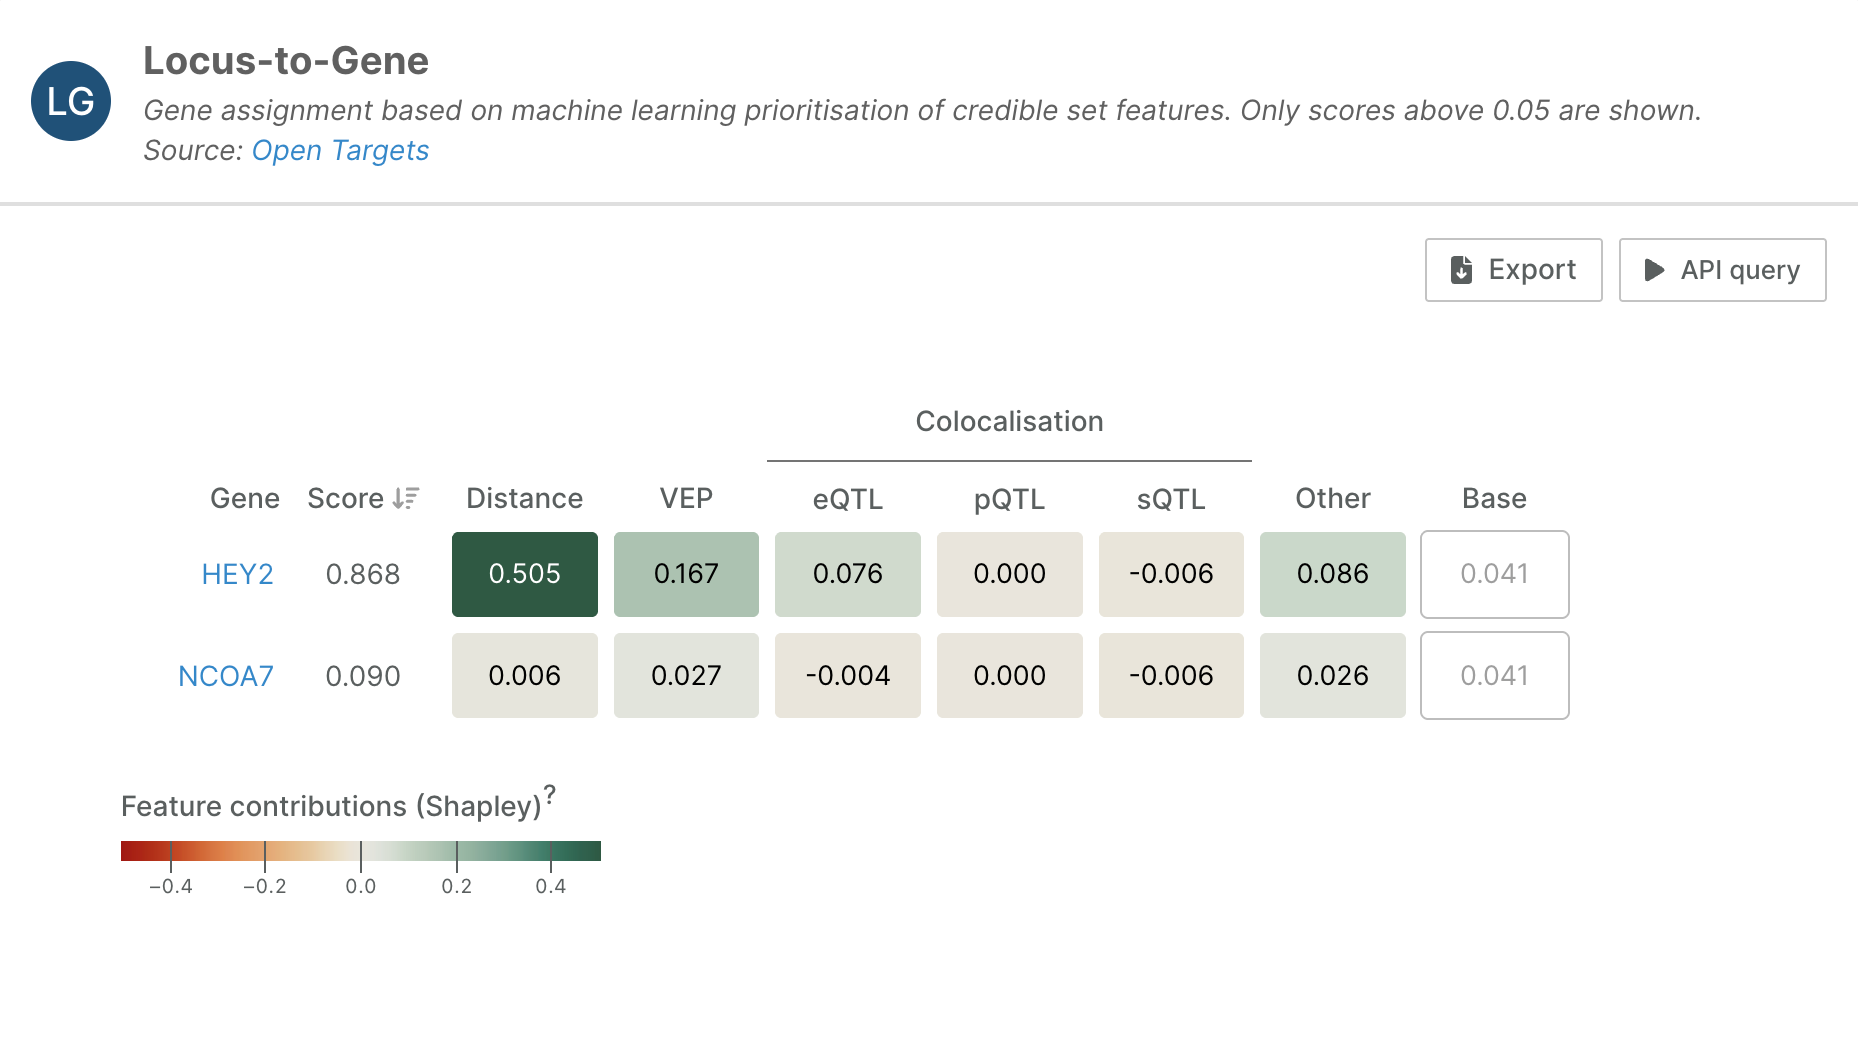Click HEY2 Base value 0.041 box
Image resolution: width=1858 pixels, height=1040 pixels.
click(x=1494, y=574)
